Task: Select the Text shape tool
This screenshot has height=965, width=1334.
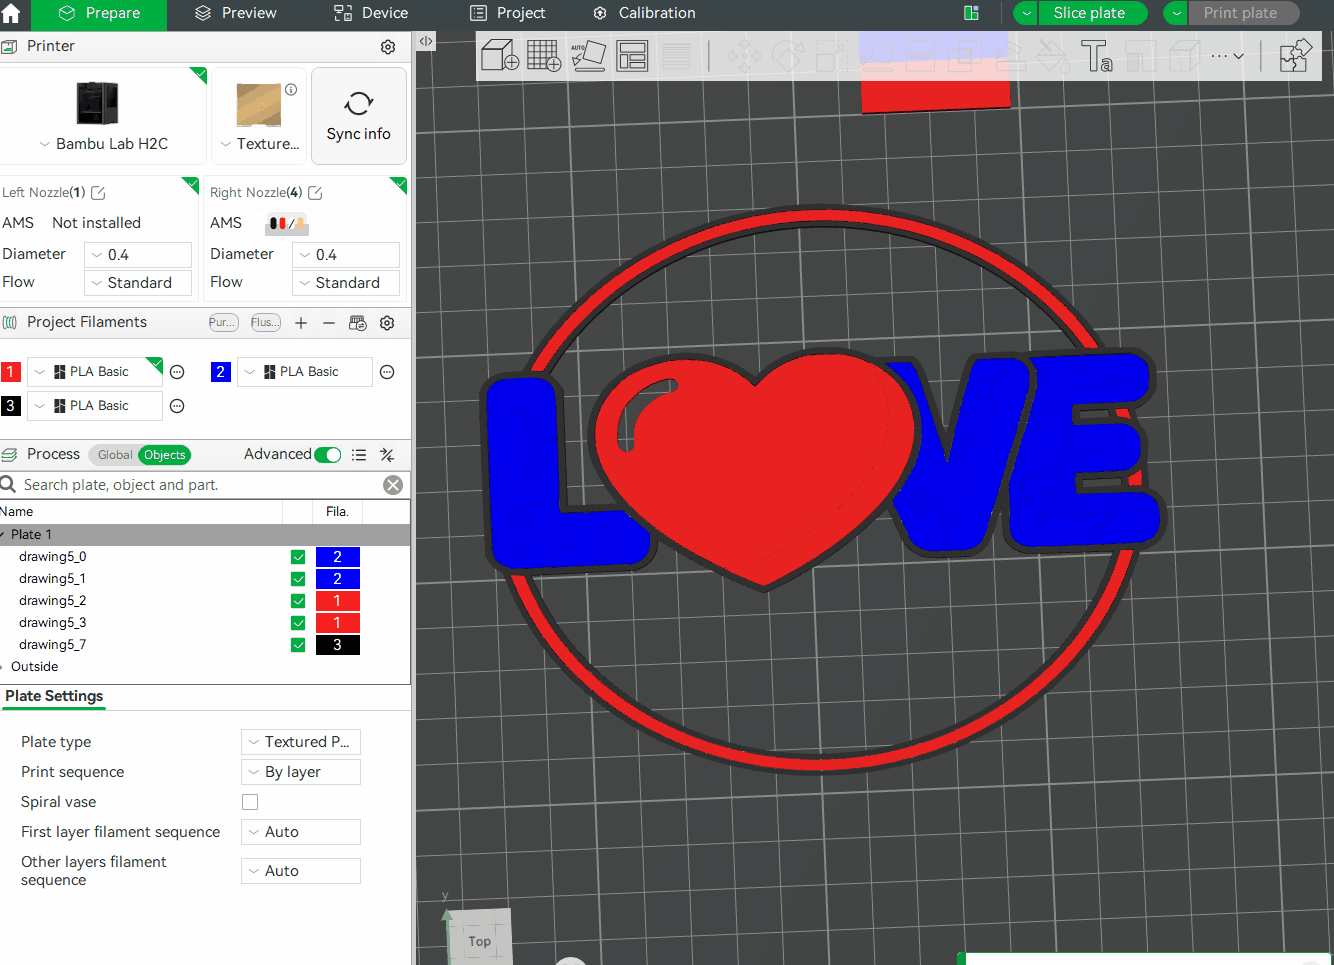Action: [1096, 56]
